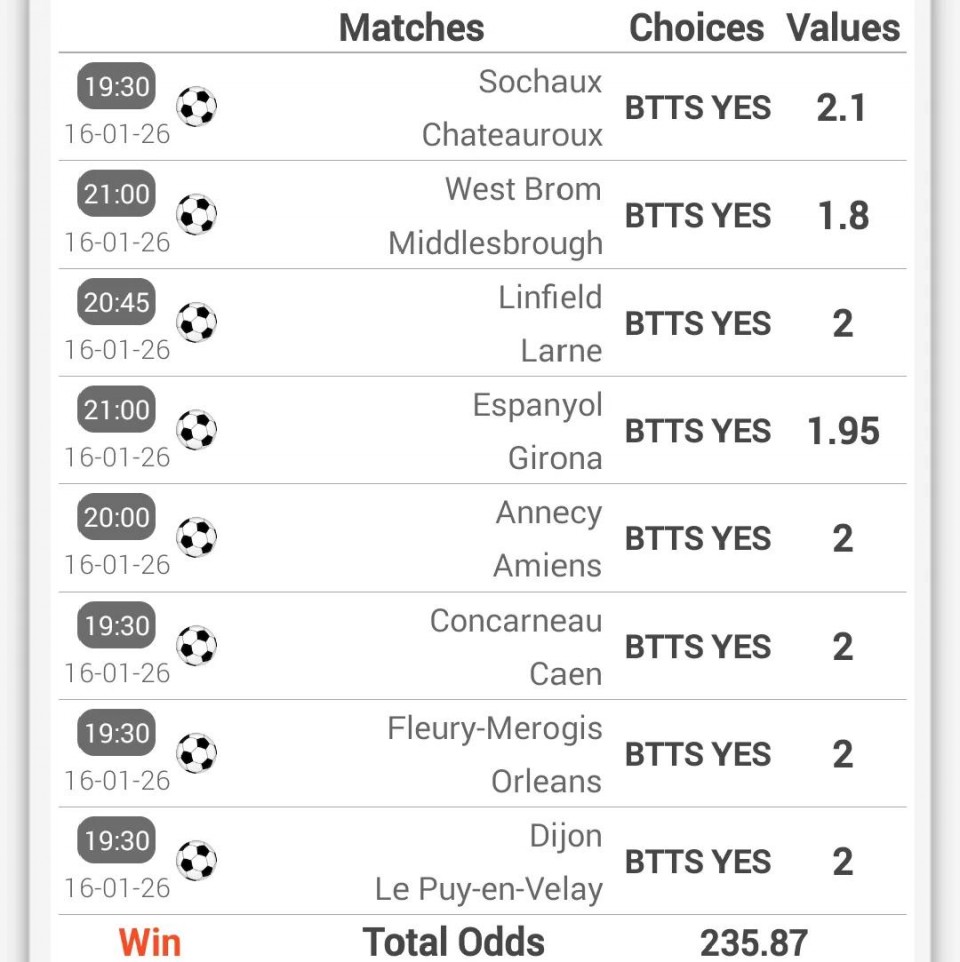Viewport: 960px width, 962px height.
Task: Tap the 20:45 time badge for Linfield
Action: pyautogui.click(x=117, y=302)
